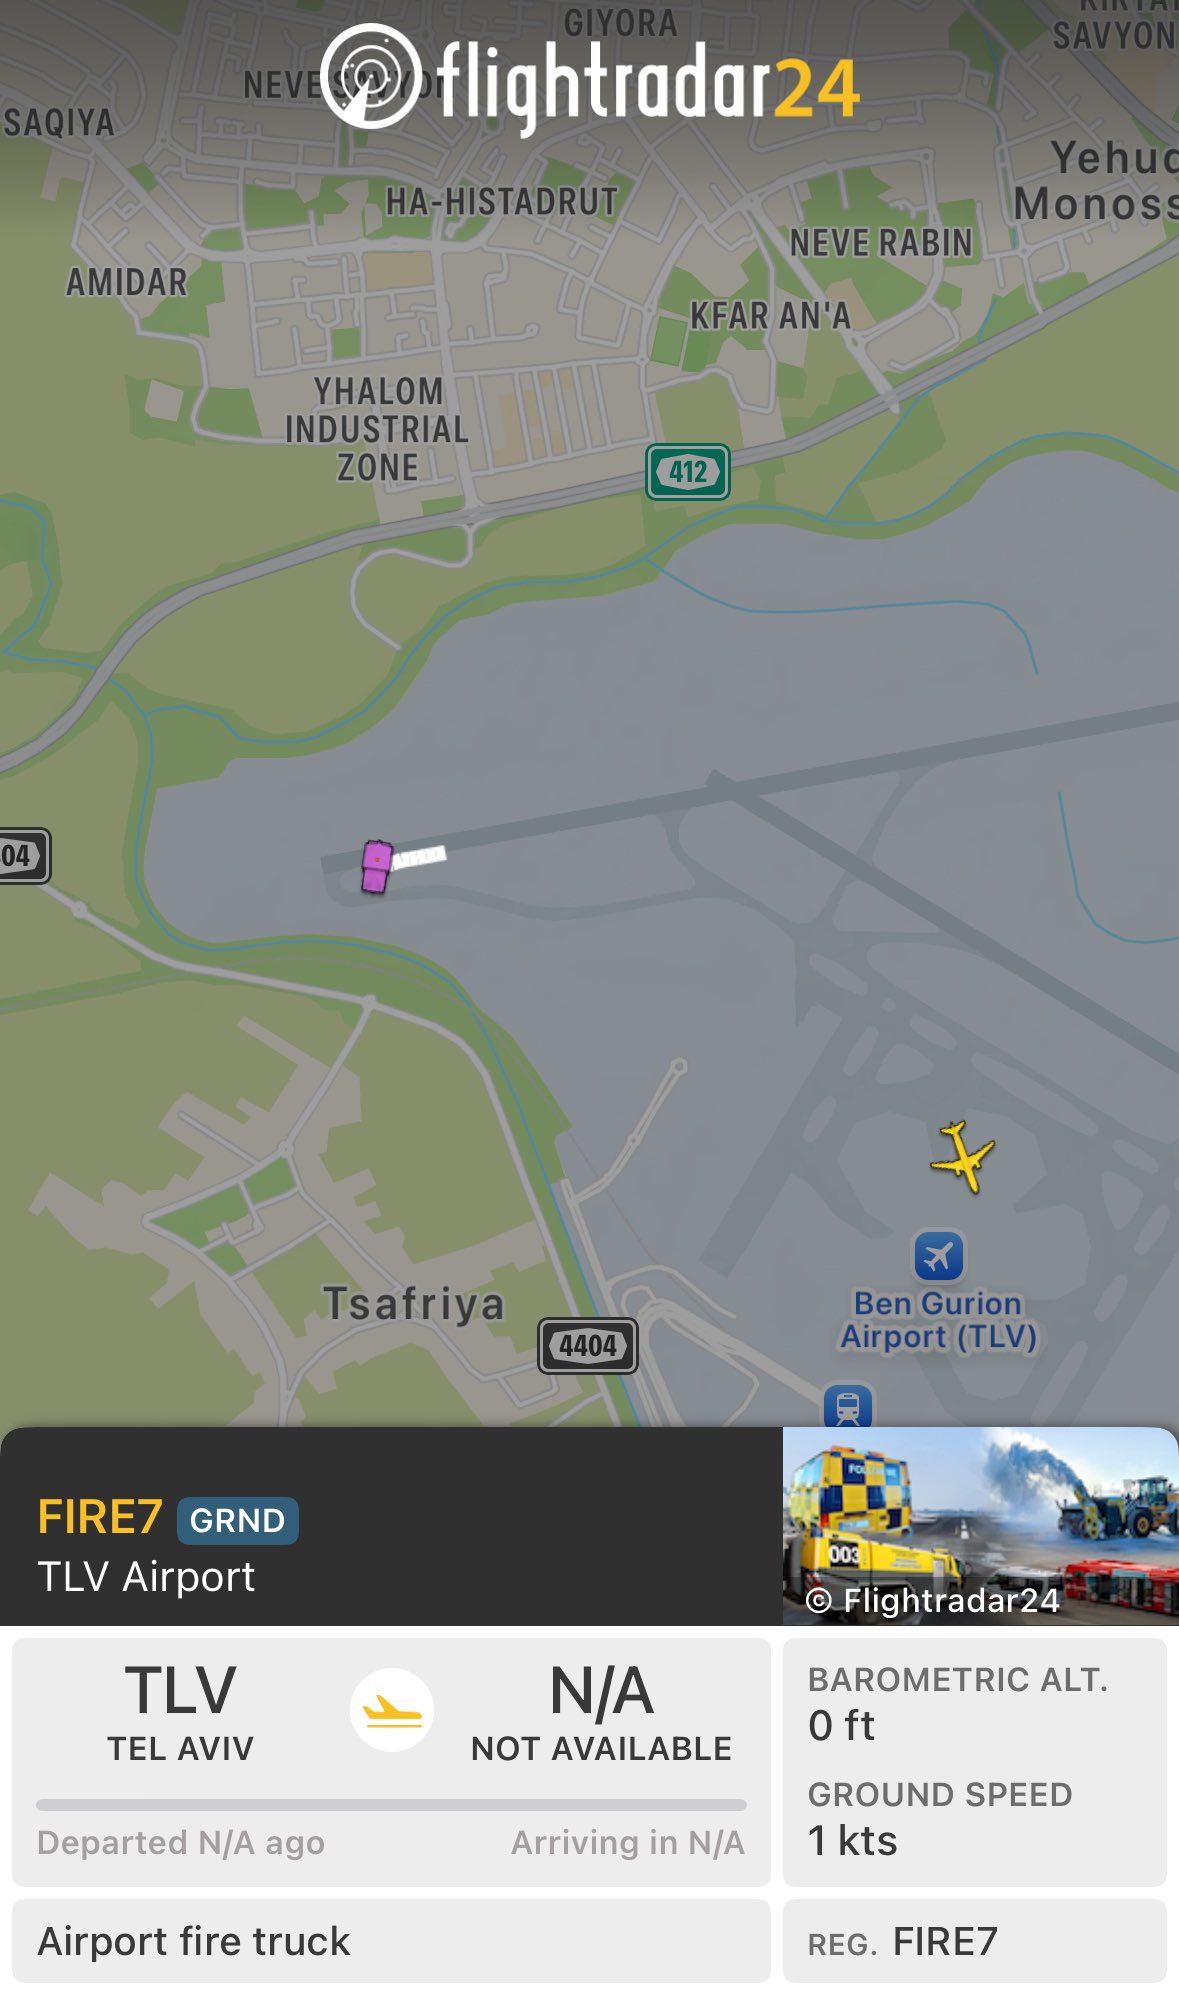The width and height of the screenshot is (1179, 1995).
Task: Tap the yellow landing plane progress icon
Action: point(392,1709)
